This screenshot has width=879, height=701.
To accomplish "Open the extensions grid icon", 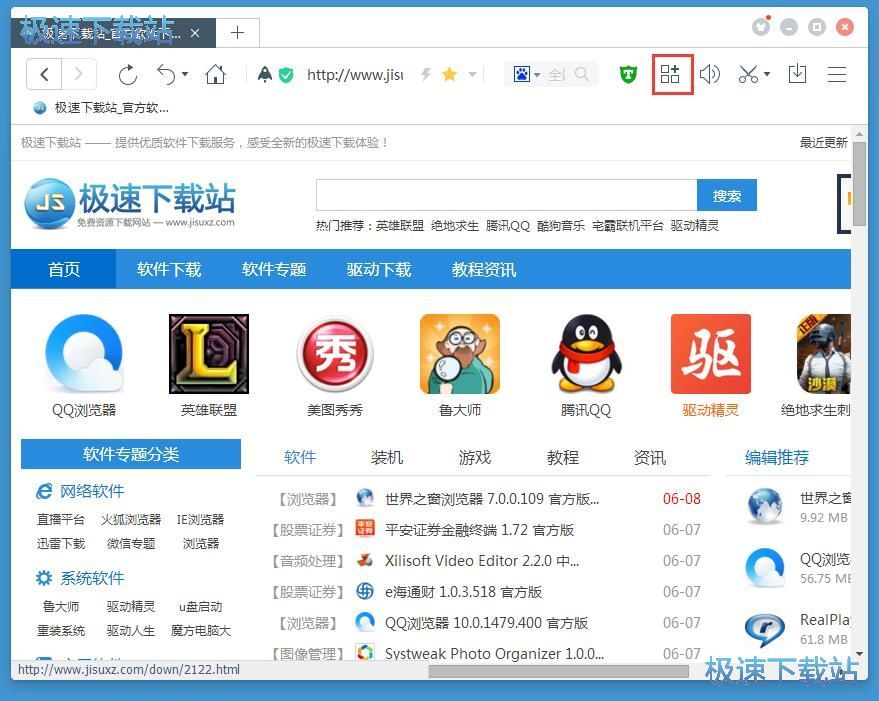I will click(670, 74).
